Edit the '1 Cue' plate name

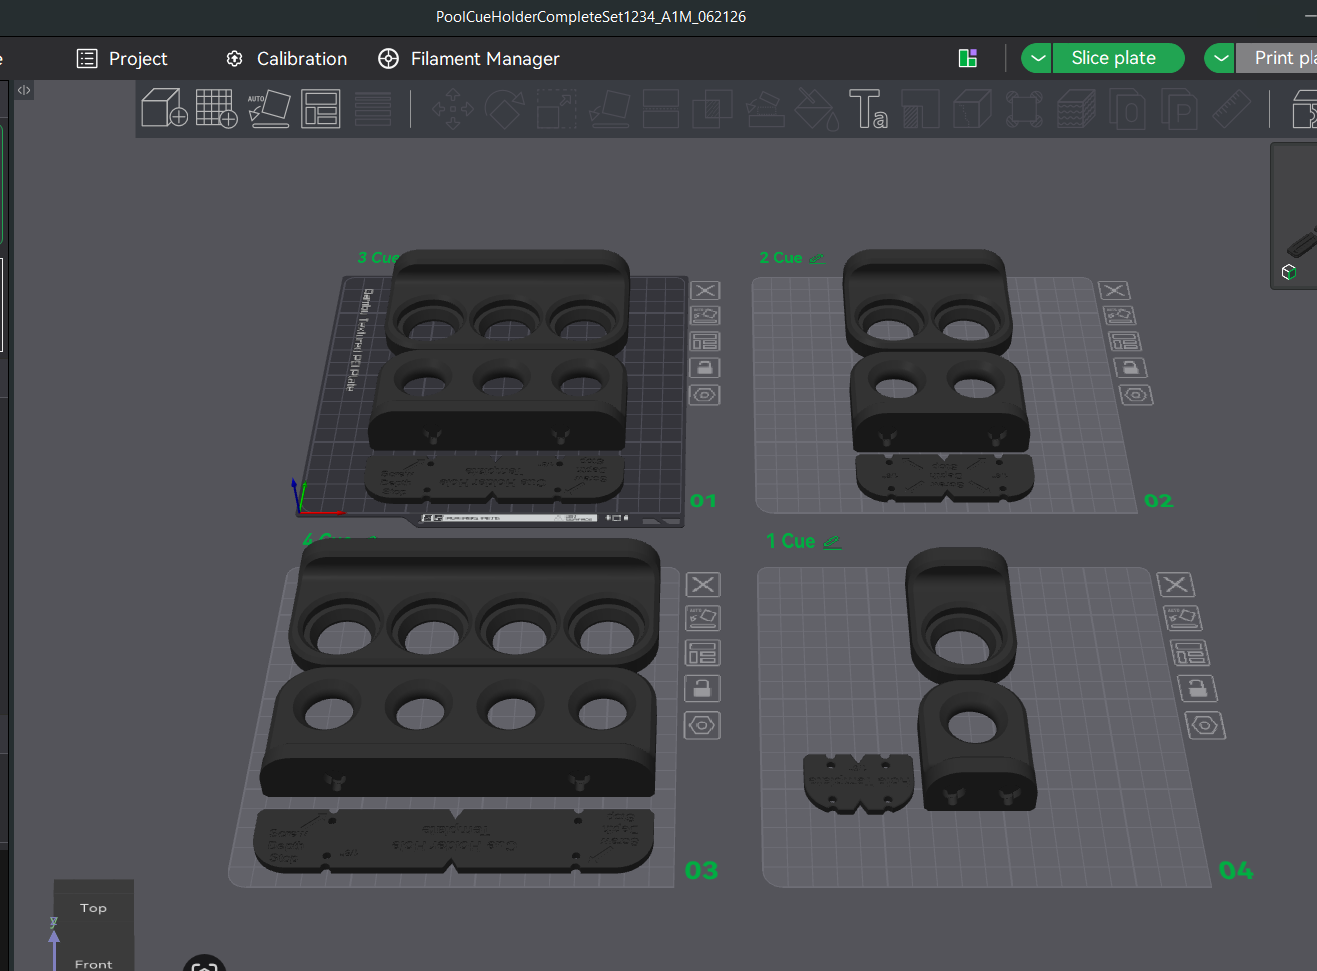pos(831,542)
